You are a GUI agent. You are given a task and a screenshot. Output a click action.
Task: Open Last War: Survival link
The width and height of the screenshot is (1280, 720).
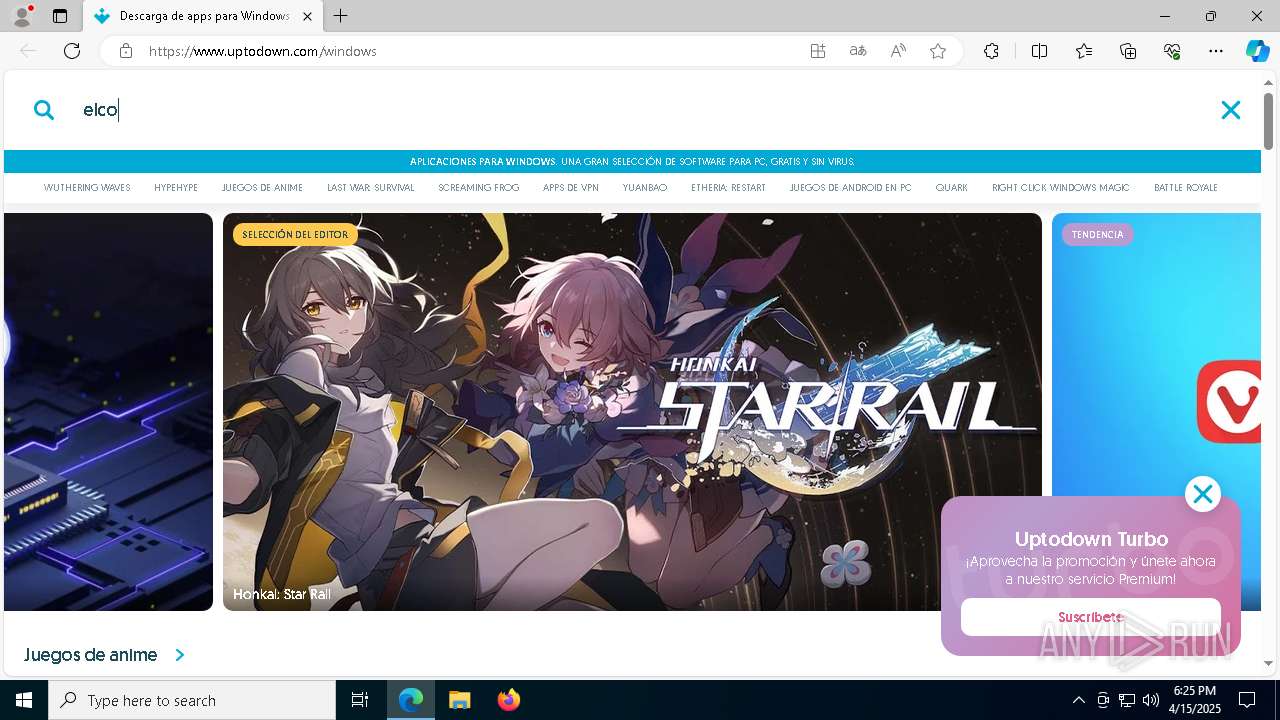click(370, 188)
